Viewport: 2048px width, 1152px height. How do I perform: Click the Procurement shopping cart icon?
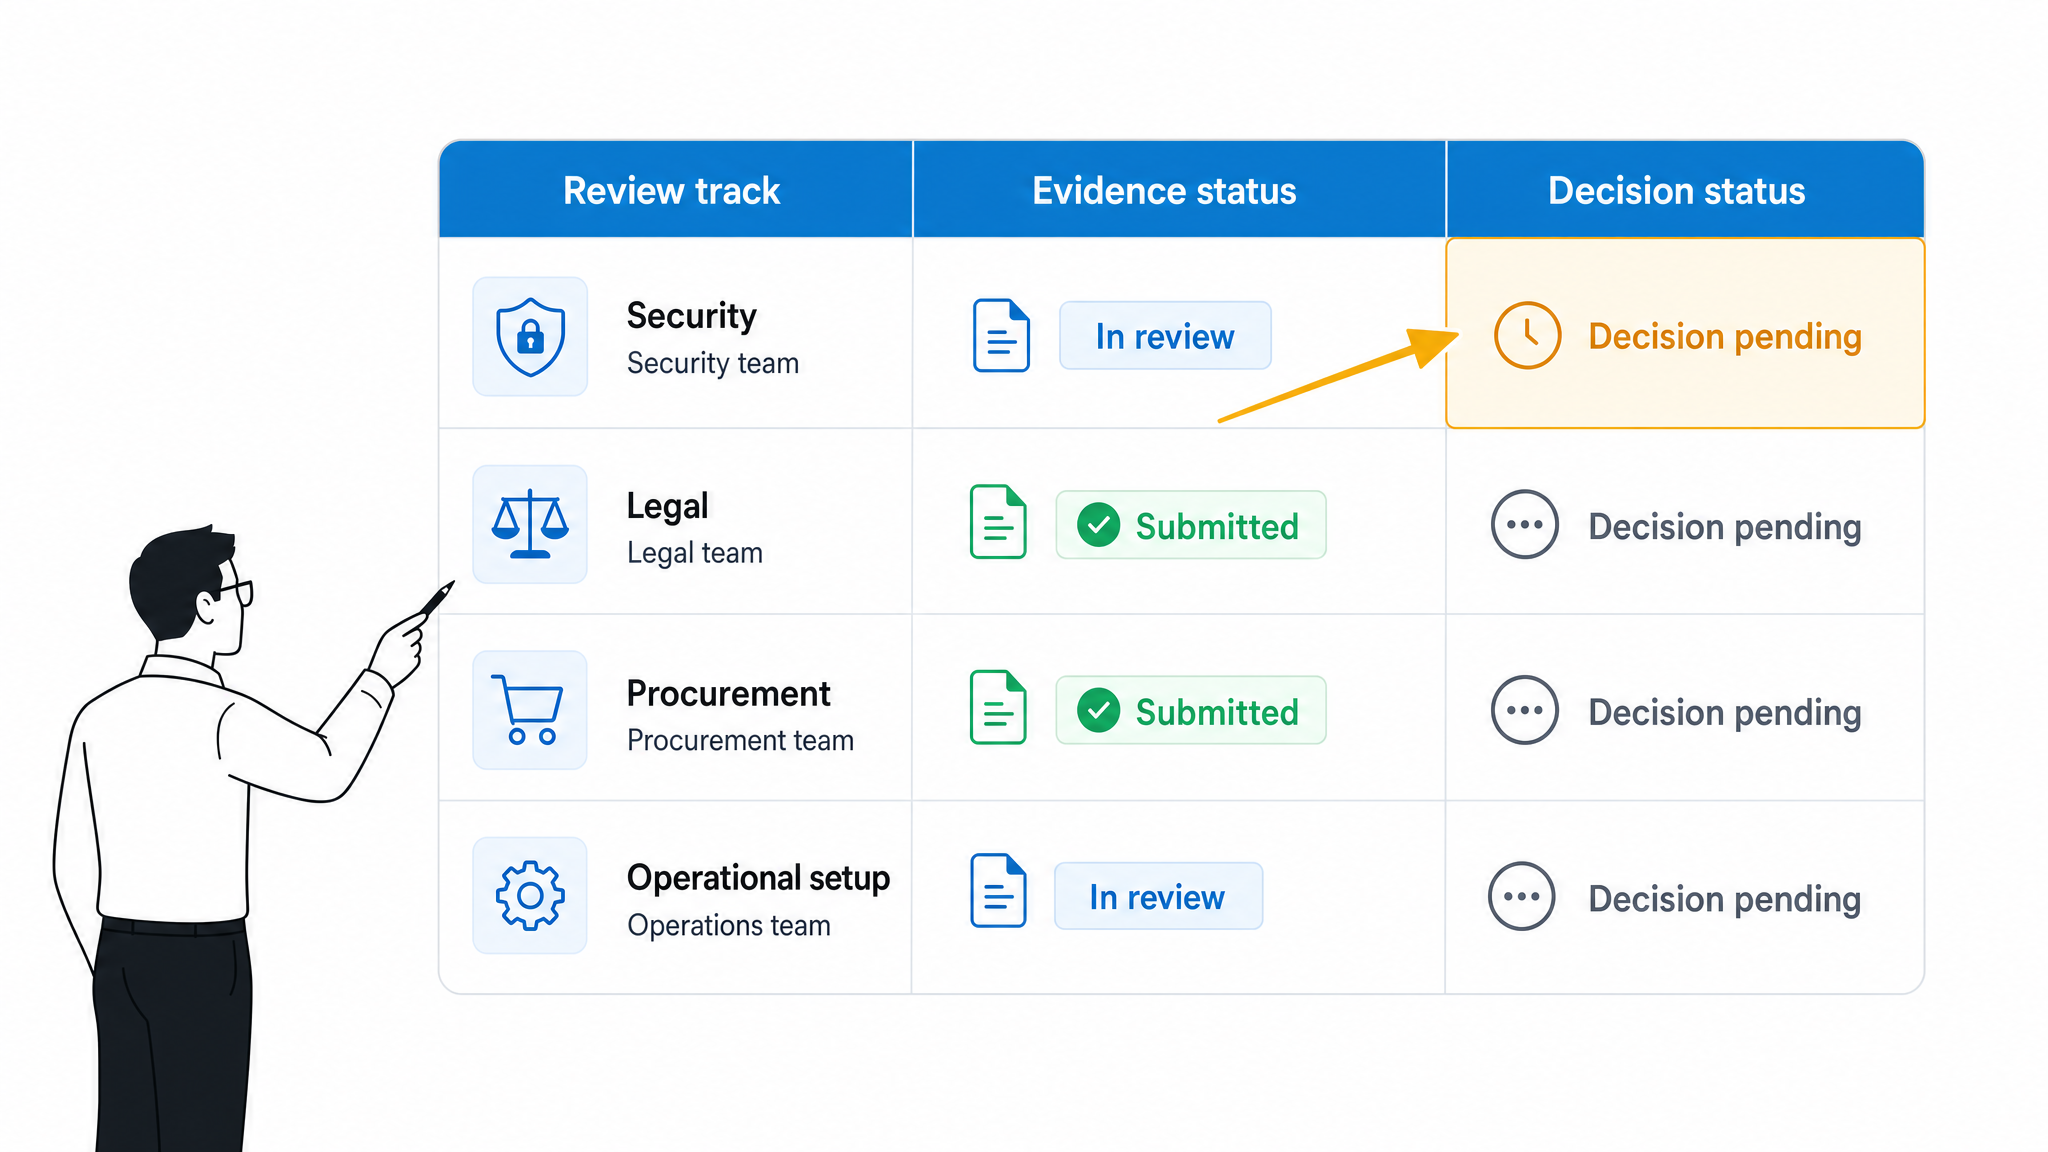pyautogui.click(x=530, y=710)
